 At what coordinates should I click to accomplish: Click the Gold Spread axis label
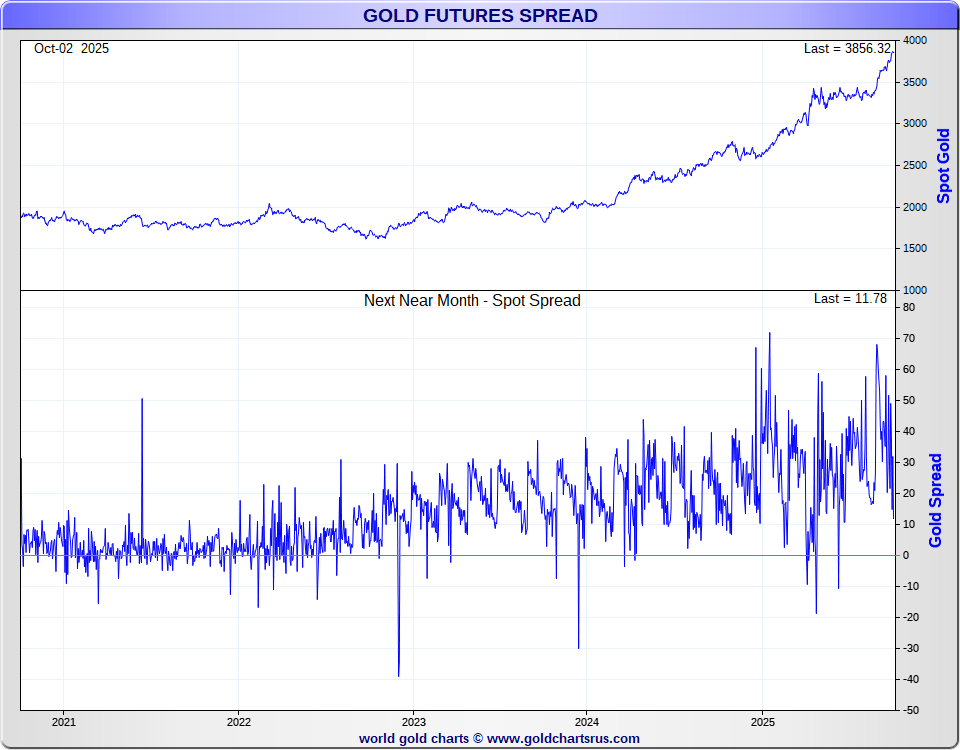point(935,501)
